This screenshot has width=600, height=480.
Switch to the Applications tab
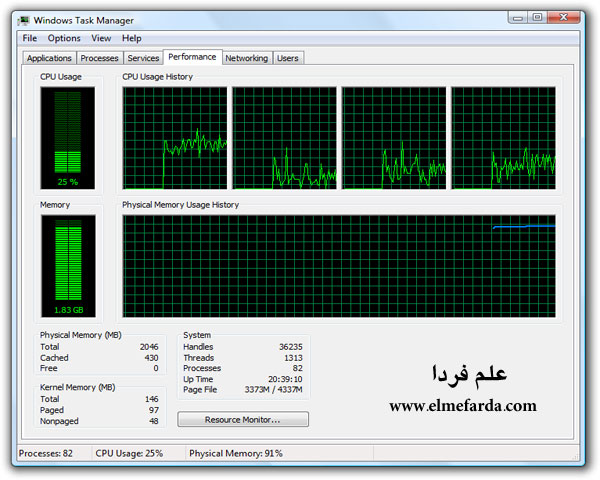49,58
